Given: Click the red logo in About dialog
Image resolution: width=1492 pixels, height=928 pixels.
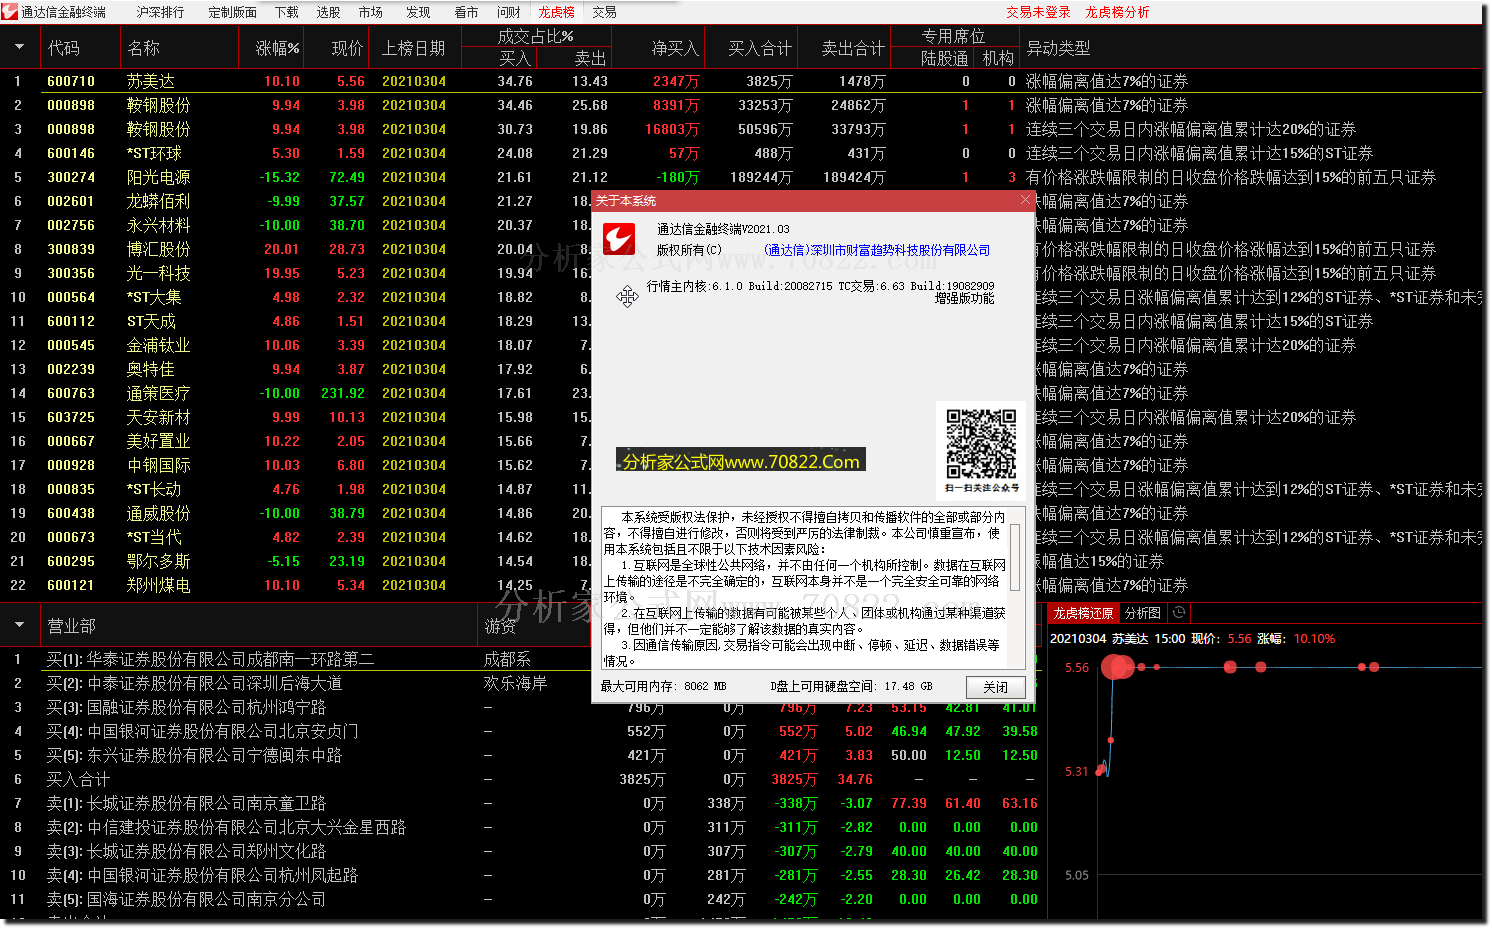Looking at the screenshot, I should click(619, 240).
